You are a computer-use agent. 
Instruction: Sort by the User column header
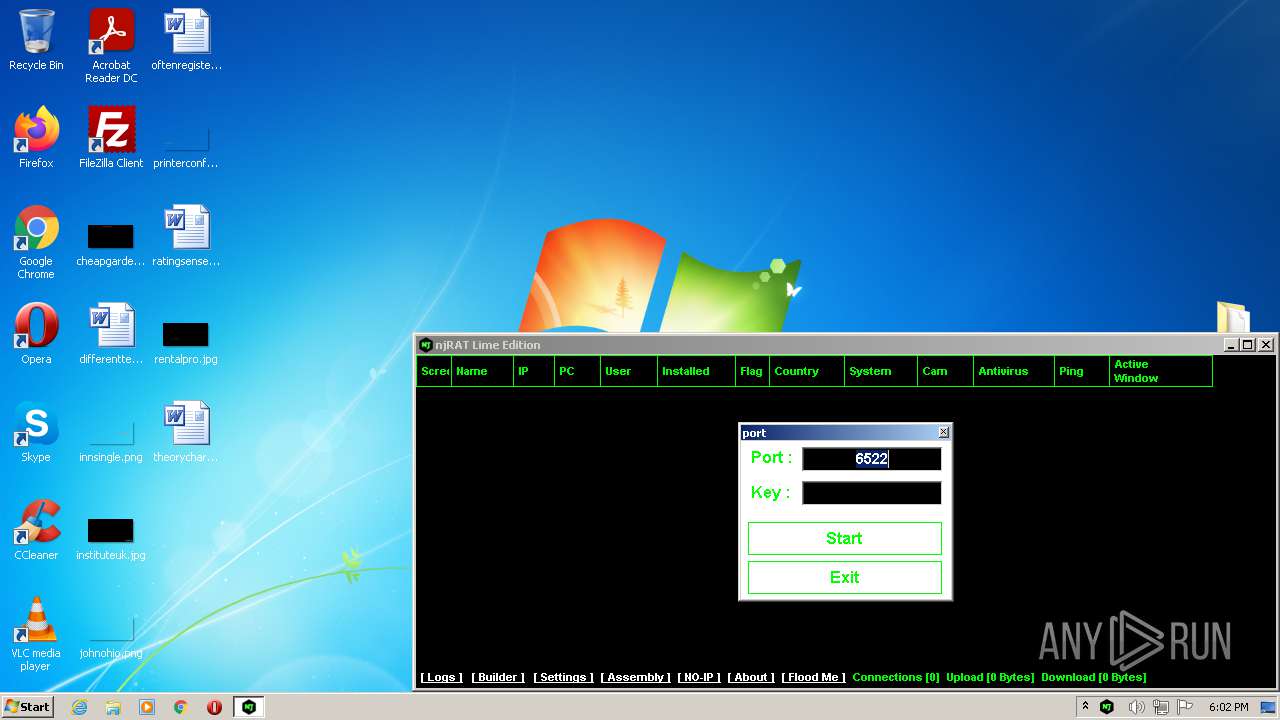coord(628,371)
